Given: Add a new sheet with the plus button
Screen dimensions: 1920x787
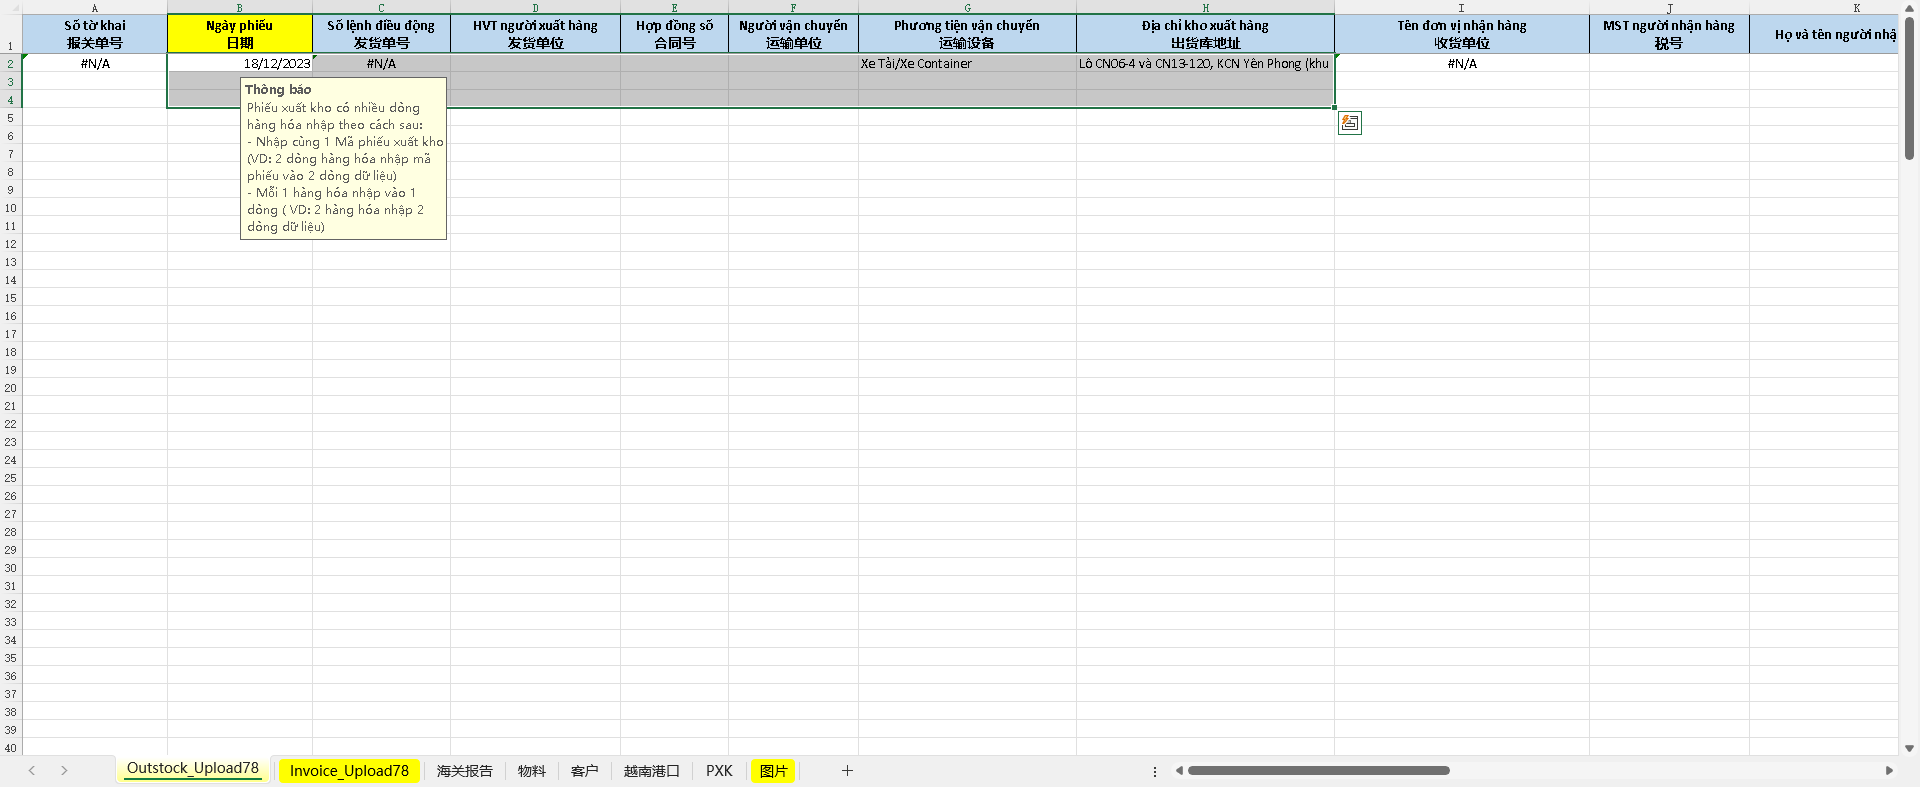Looking at the screenshot, I should (x=847, y=771).
